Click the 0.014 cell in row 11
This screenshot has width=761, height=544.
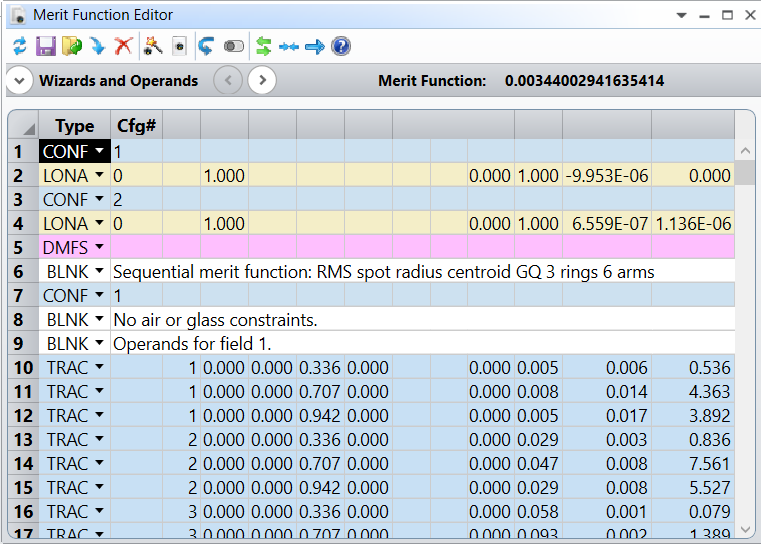(607, 392)
